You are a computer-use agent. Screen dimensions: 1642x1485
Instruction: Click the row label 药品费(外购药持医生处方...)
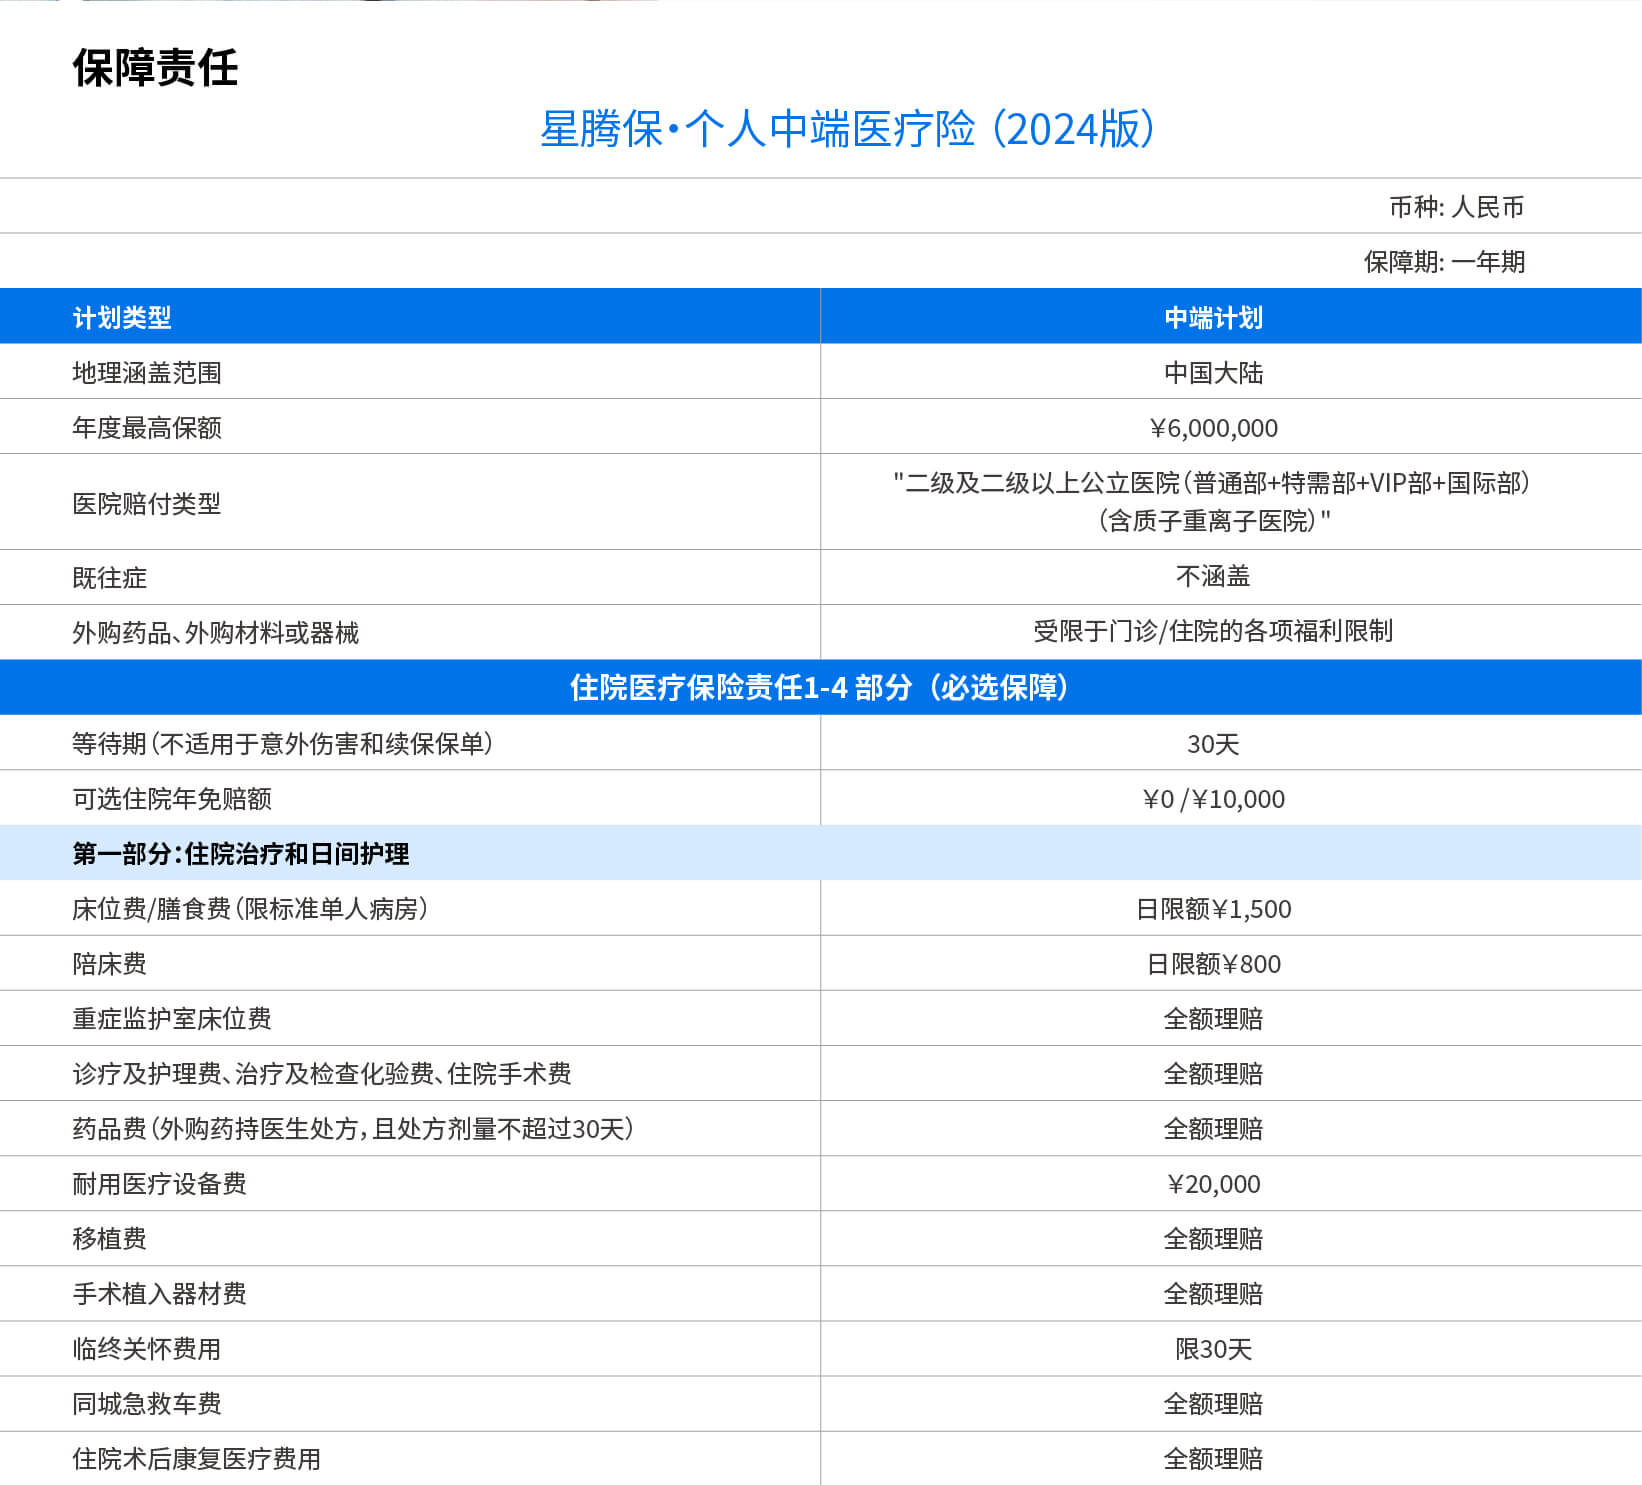tap(353, 1128)
